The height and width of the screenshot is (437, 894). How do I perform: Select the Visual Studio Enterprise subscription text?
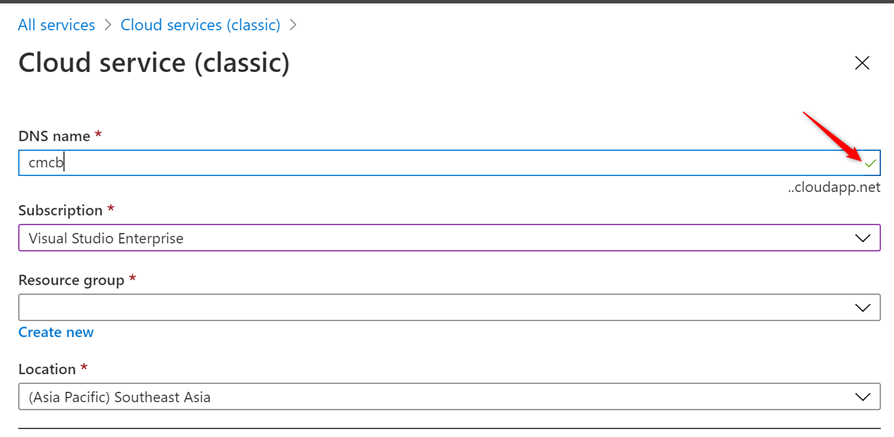[x=106, y=239]
